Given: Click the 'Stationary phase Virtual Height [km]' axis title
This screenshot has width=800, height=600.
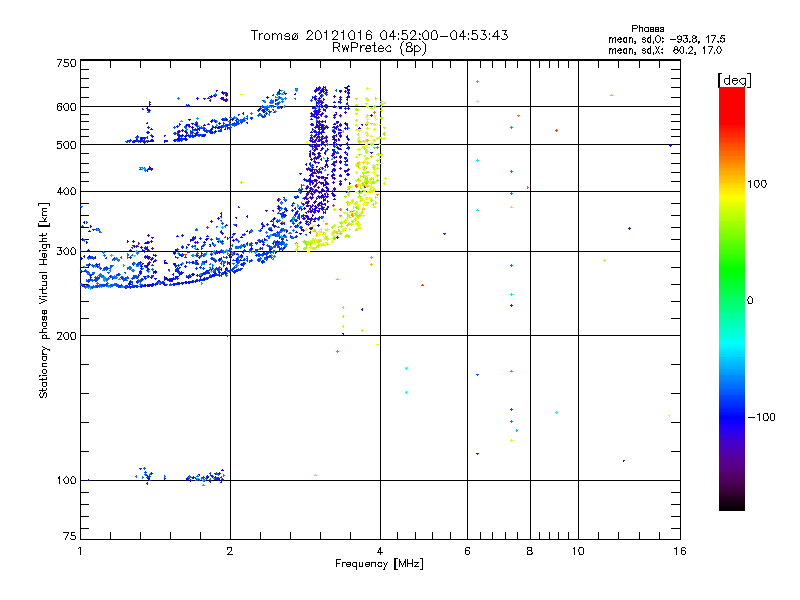Looking at the screenshot, I should (x=44, y=300).
